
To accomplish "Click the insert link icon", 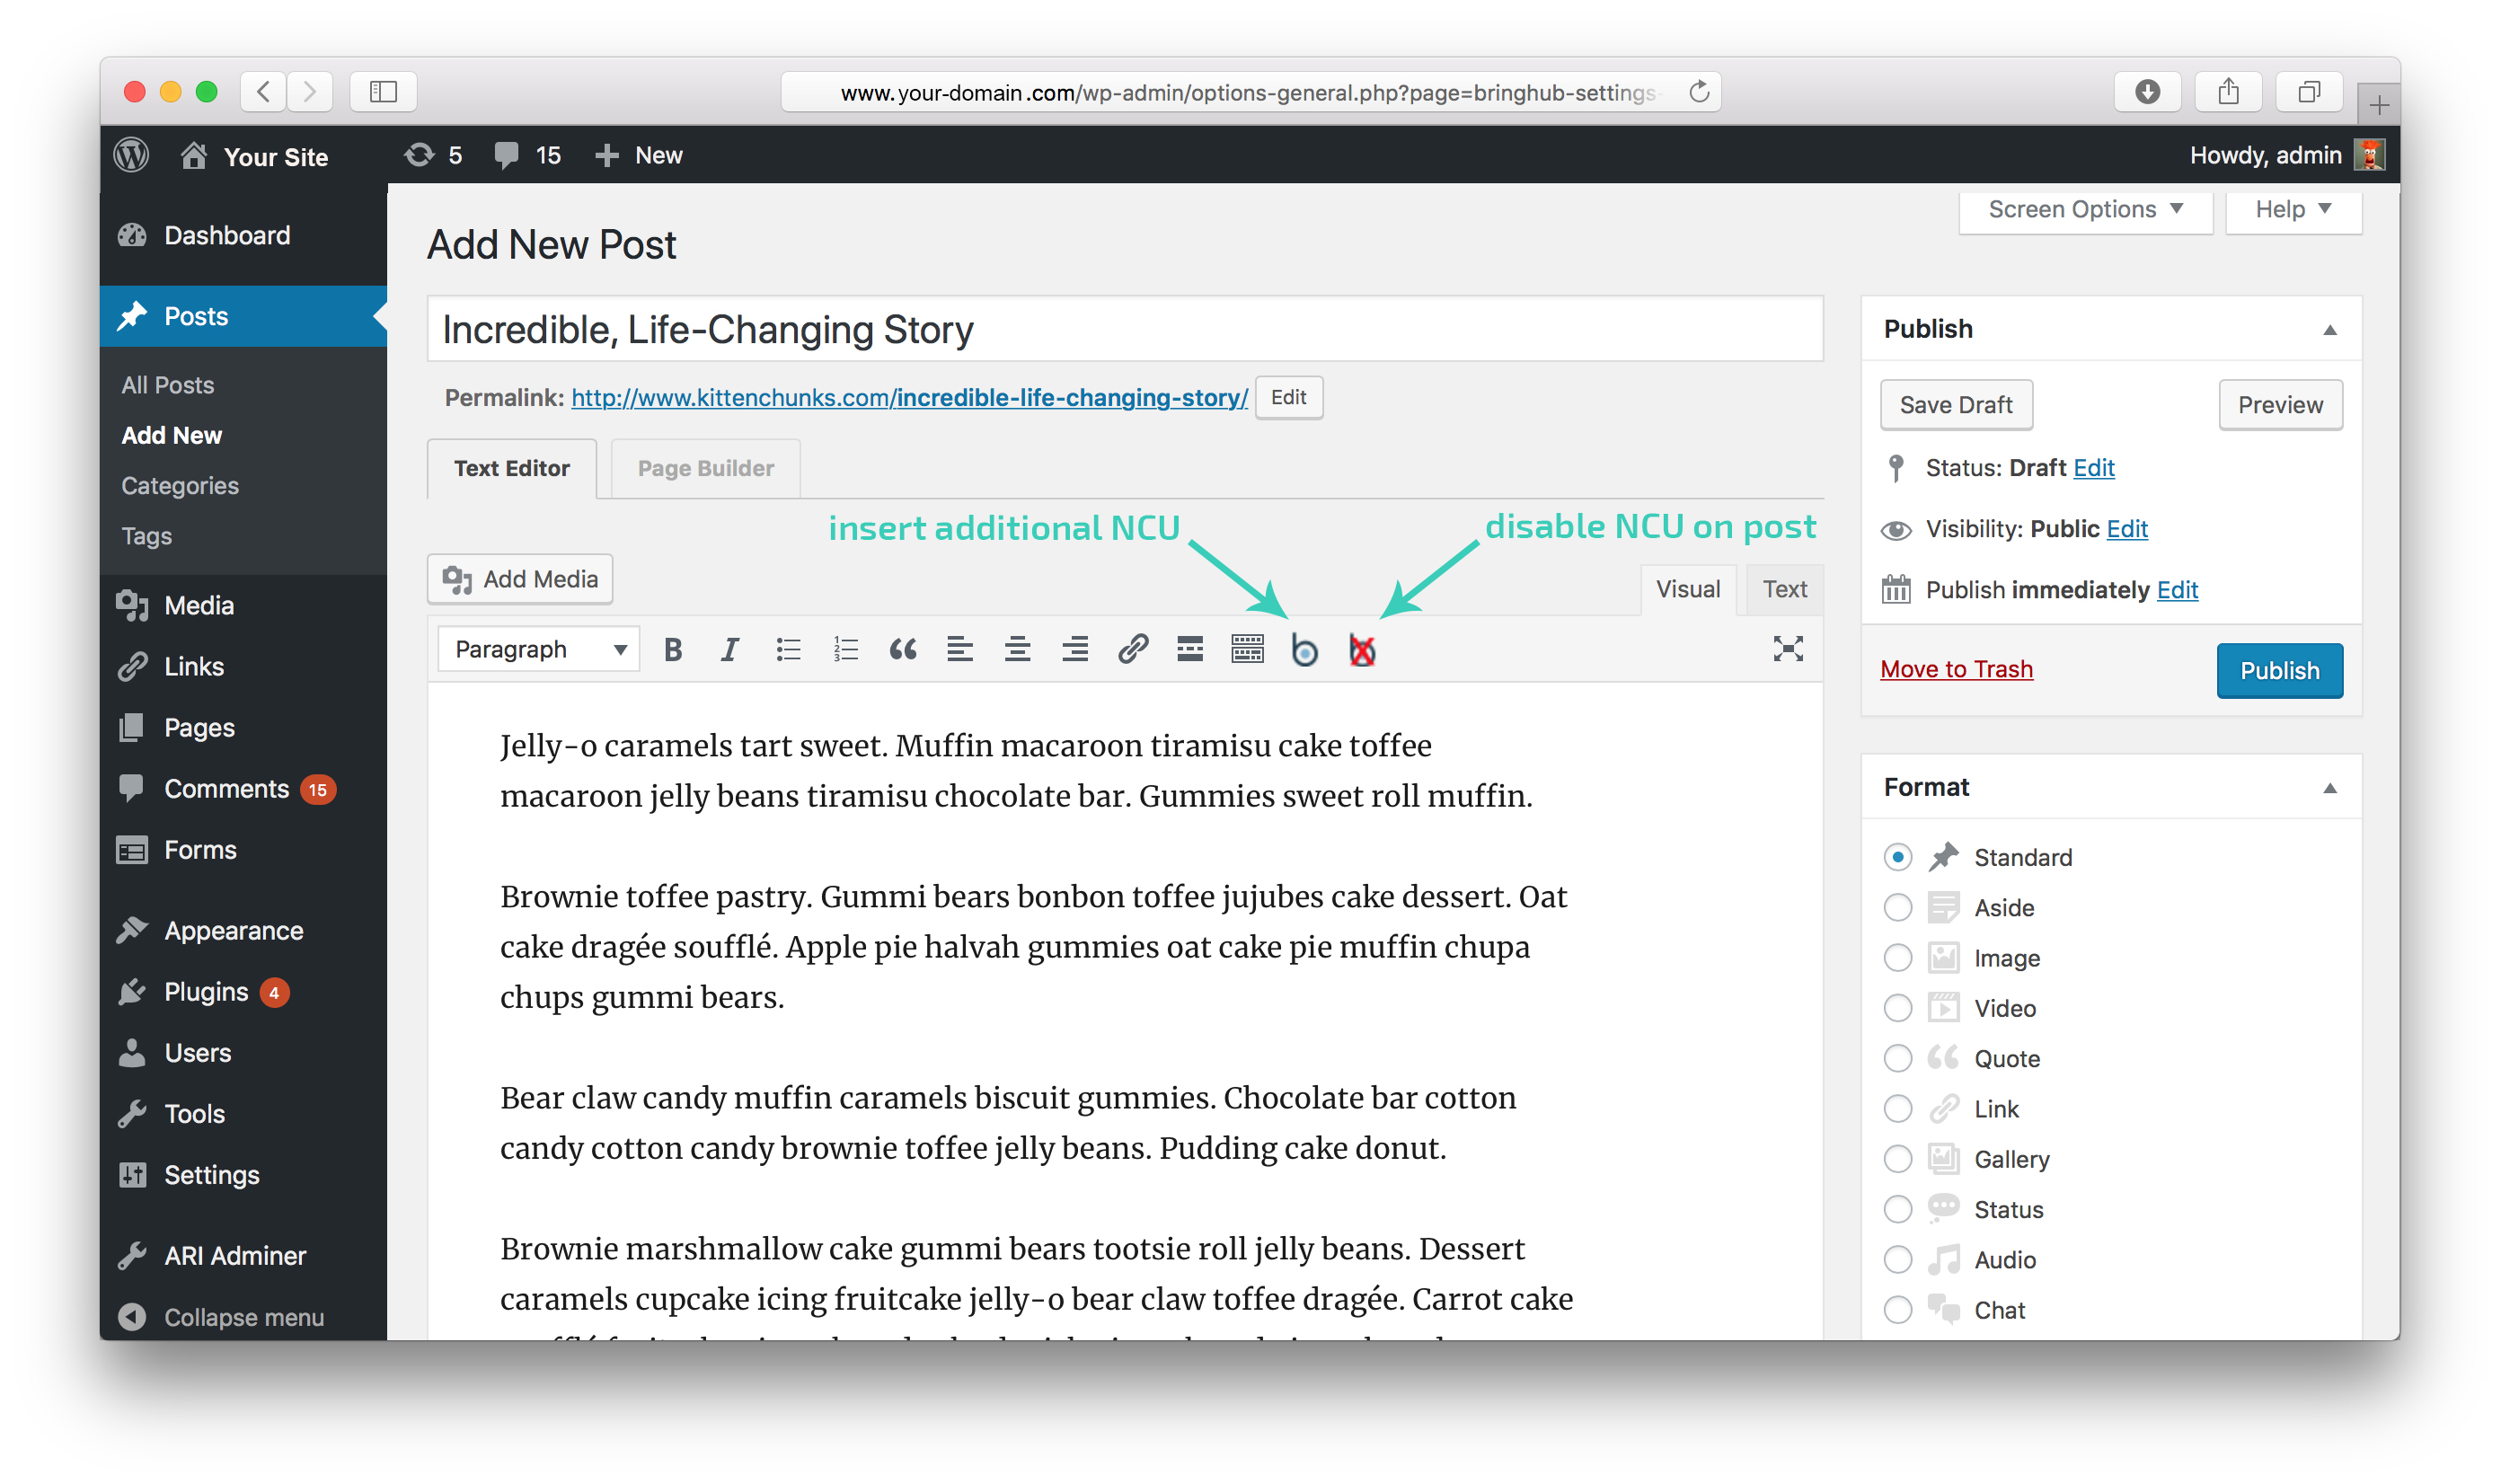I will (x=1132, y=650).
